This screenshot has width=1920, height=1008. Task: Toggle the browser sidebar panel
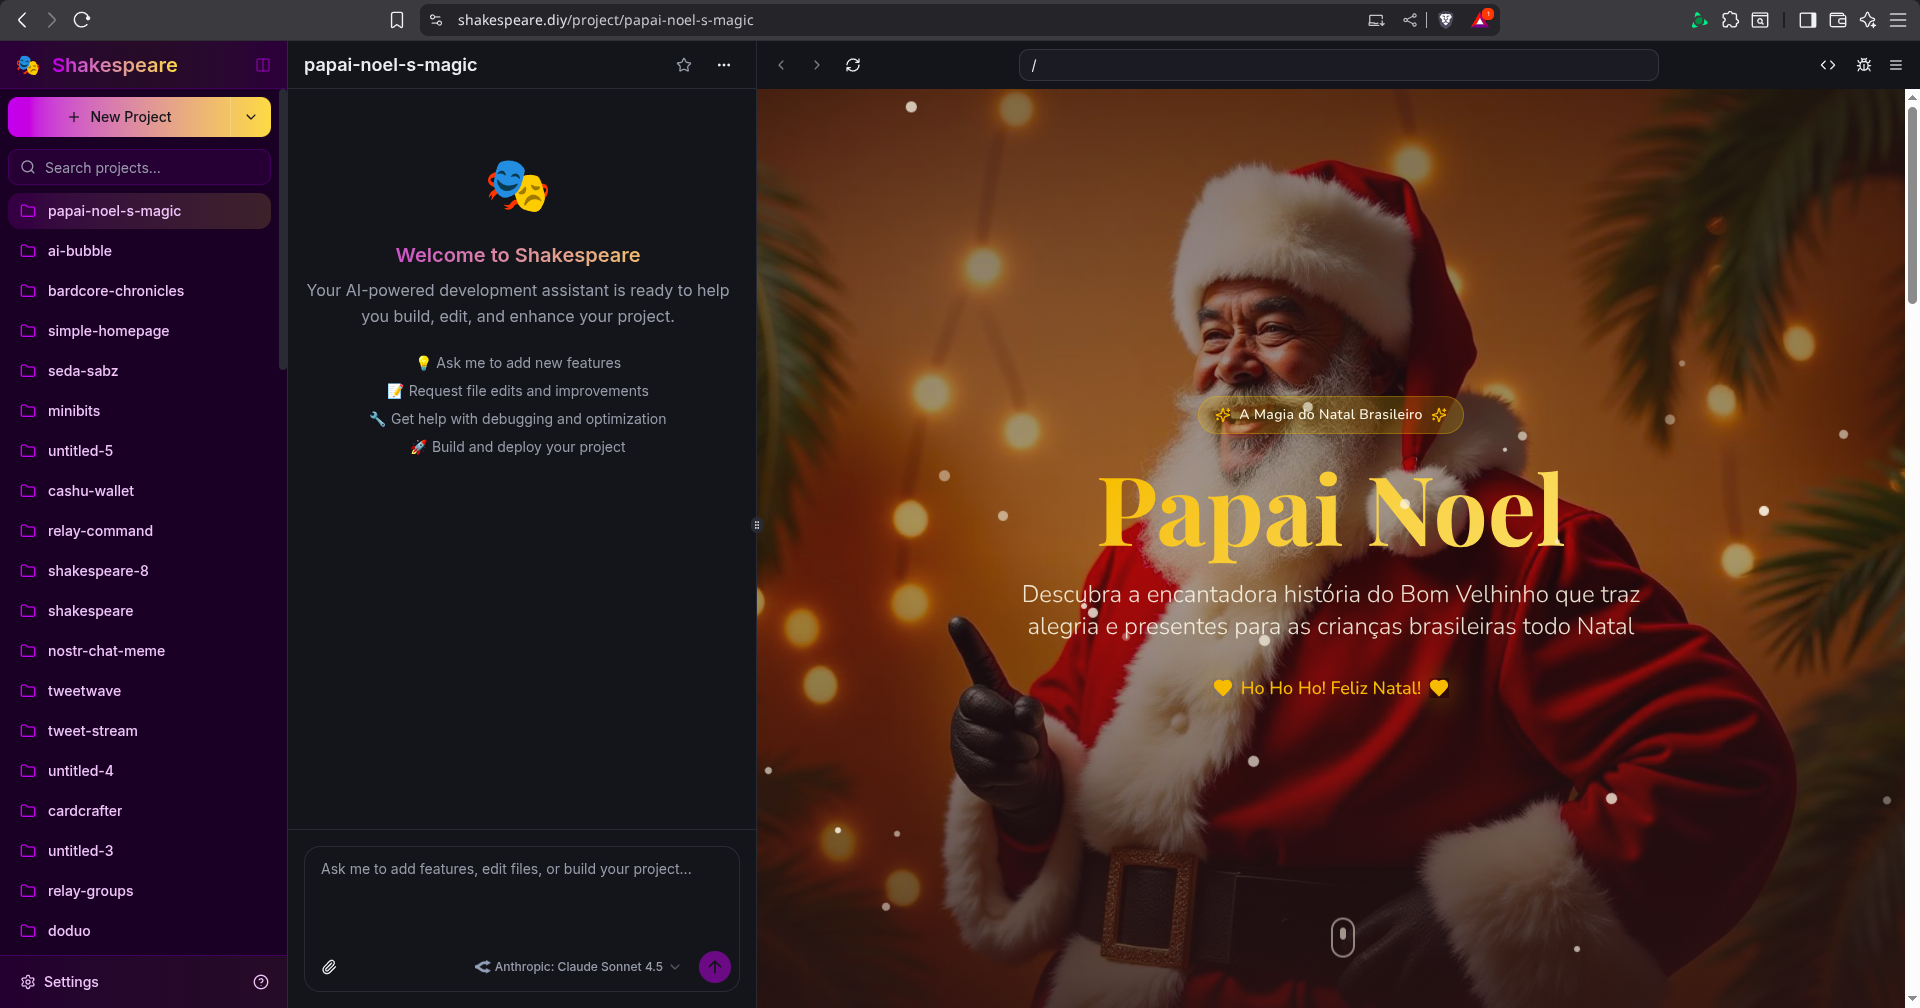click(x=1807, y=20)
